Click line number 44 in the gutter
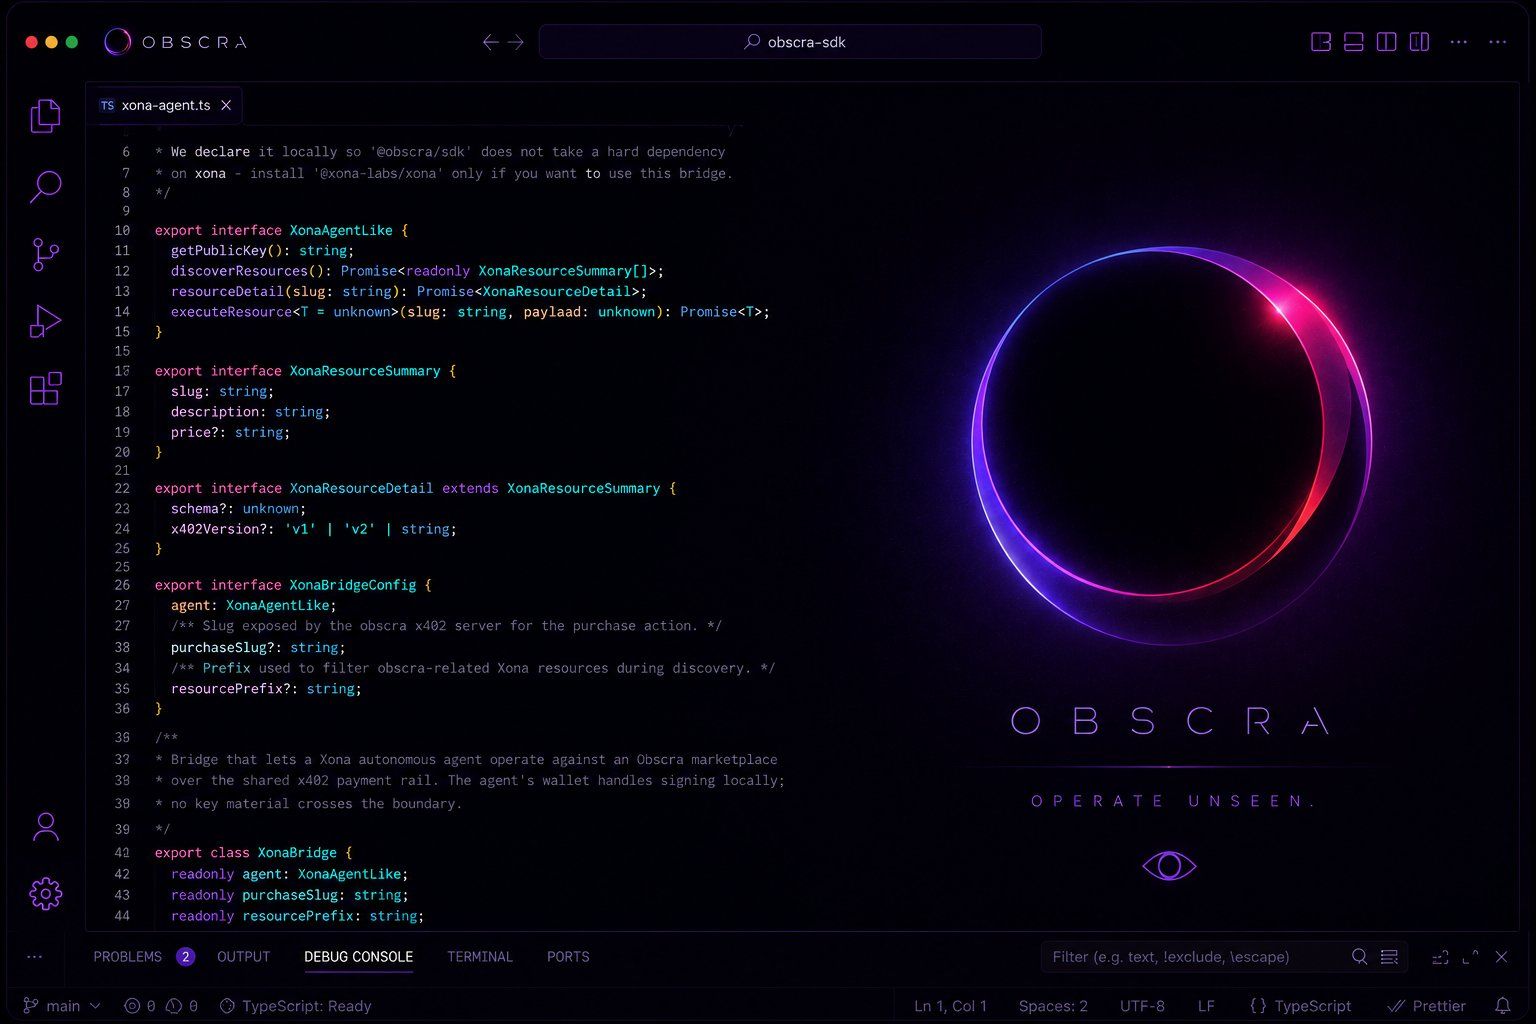Screen dimensions: 1536x1024 click(x=122, y=916)
